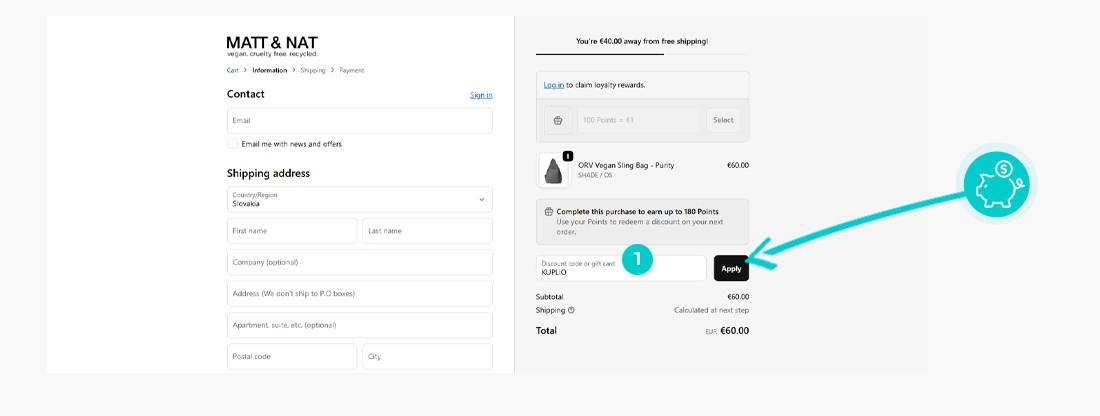Focus the Postal code field
Screen dimensions: 1100x416
[x=292, y=356]
